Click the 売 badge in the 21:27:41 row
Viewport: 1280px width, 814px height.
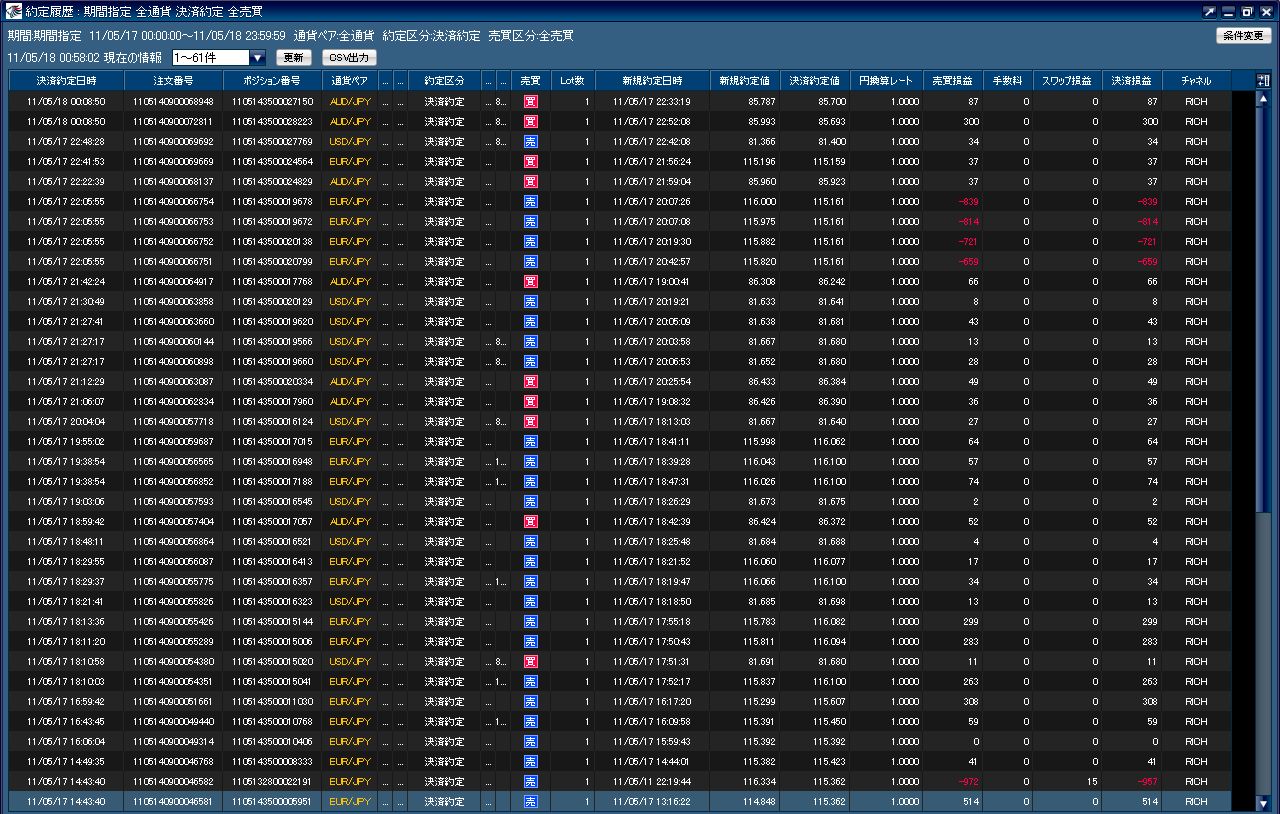click(531, 322)
